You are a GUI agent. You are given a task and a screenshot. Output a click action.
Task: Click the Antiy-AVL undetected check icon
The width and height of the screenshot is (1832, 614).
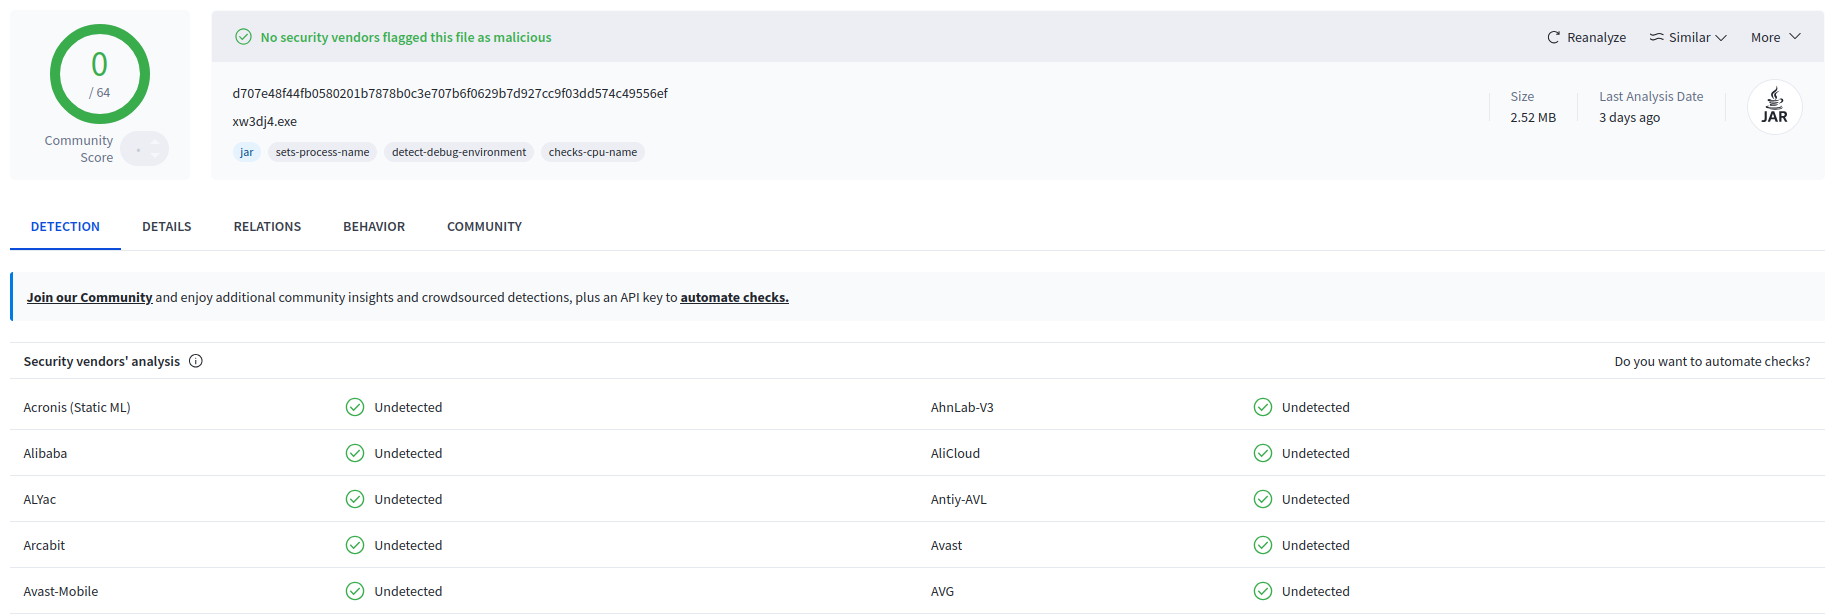point(1263,499)
